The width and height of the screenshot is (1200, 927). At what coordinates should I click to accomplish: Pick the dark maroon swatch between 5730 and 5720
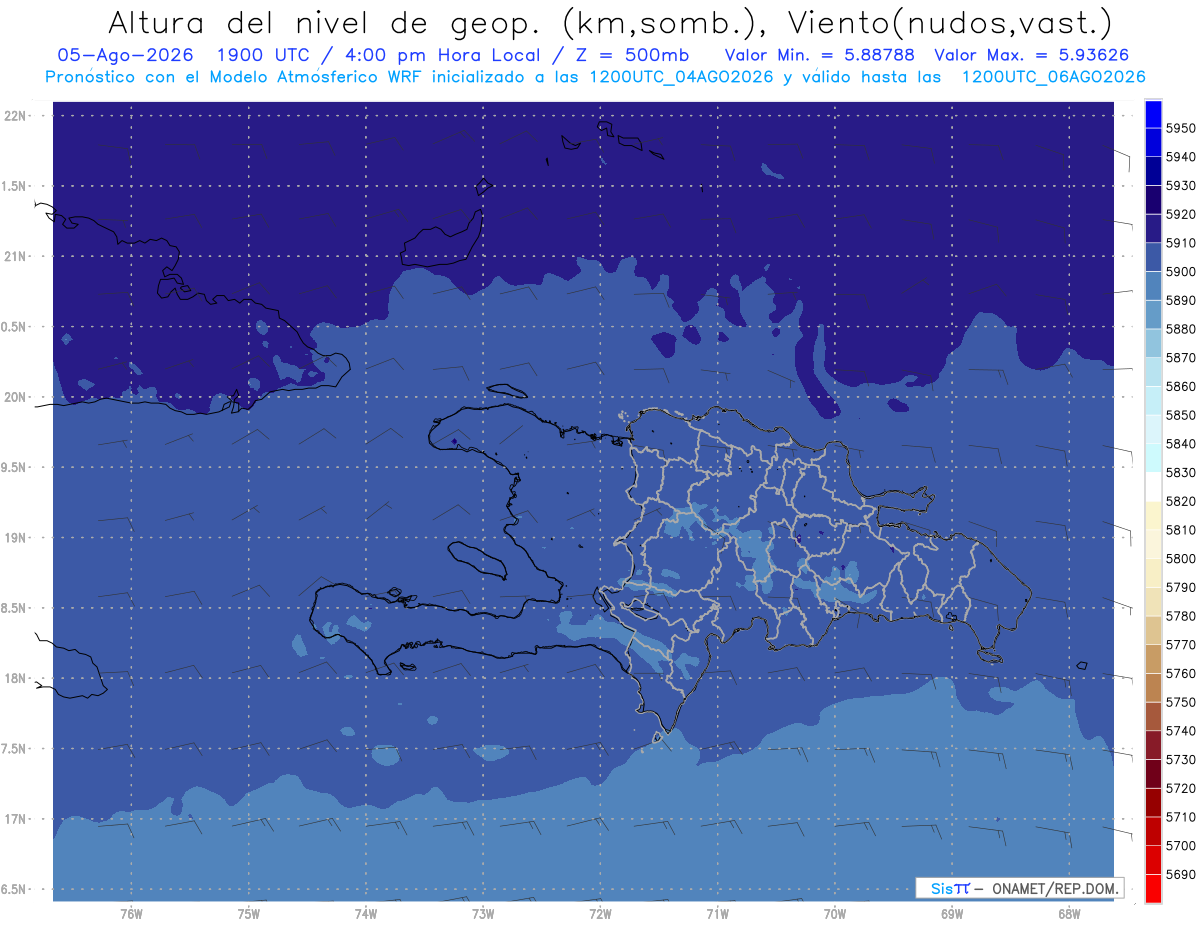click(1152, 774)
